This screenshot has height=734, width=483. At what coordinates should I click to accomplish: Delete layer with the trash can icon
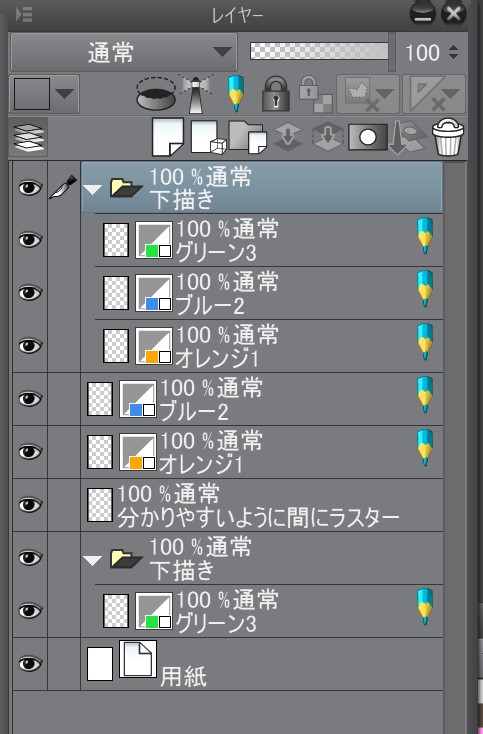pos(448,136)
